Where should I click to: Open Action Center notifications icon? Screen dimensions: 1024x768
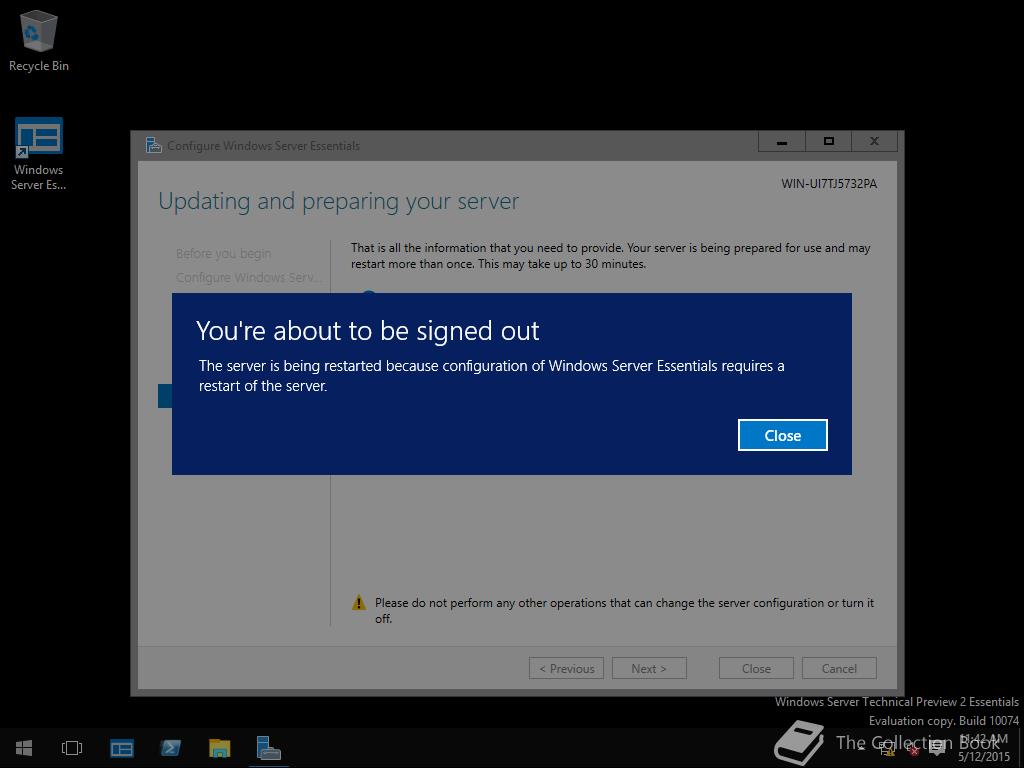click(937, 748)
